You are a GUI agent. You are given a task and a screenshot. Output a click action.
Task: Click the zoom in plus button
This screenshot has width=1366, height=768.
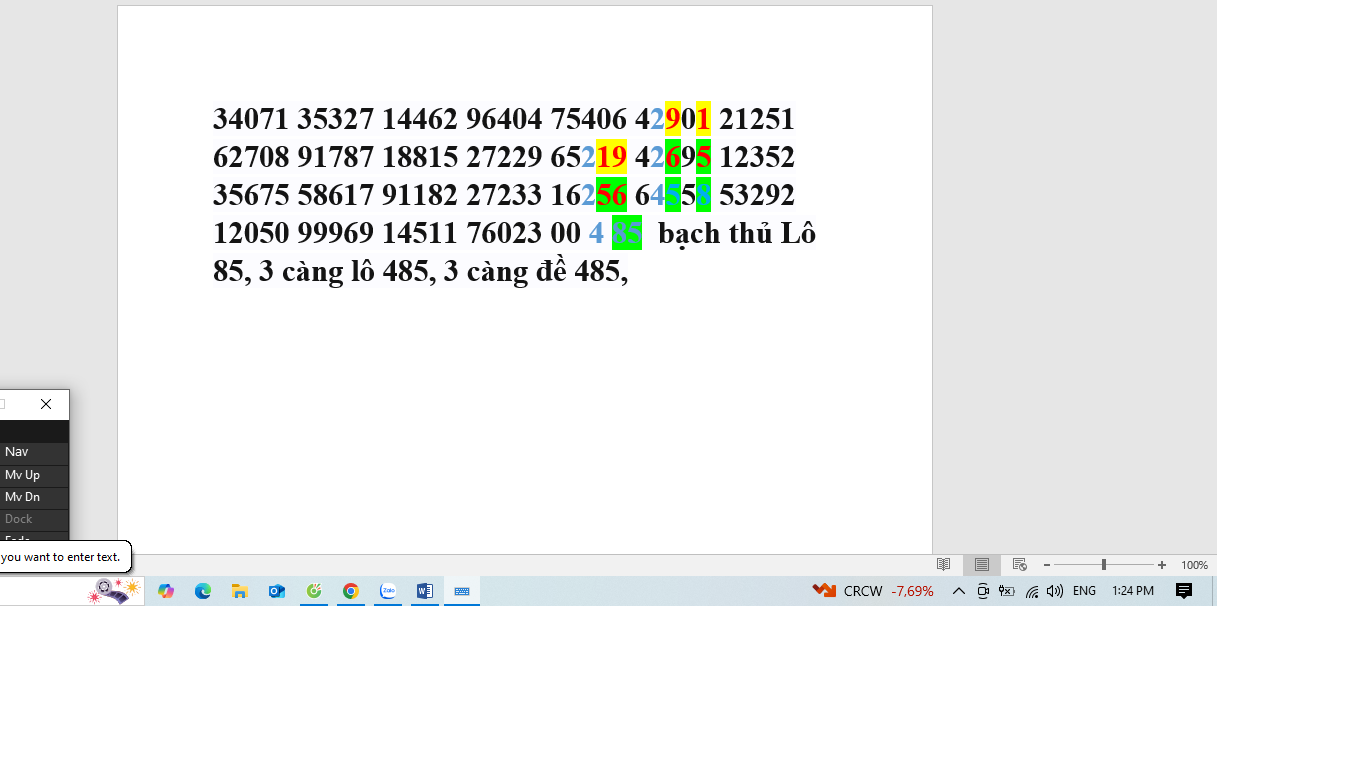[1161, 565]
